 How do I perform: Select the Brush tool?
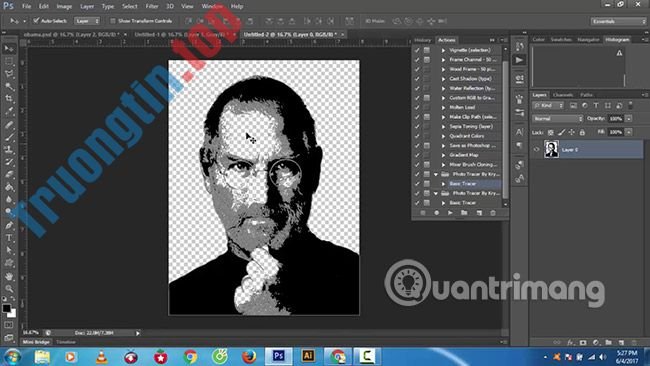[x=9, y=137]
